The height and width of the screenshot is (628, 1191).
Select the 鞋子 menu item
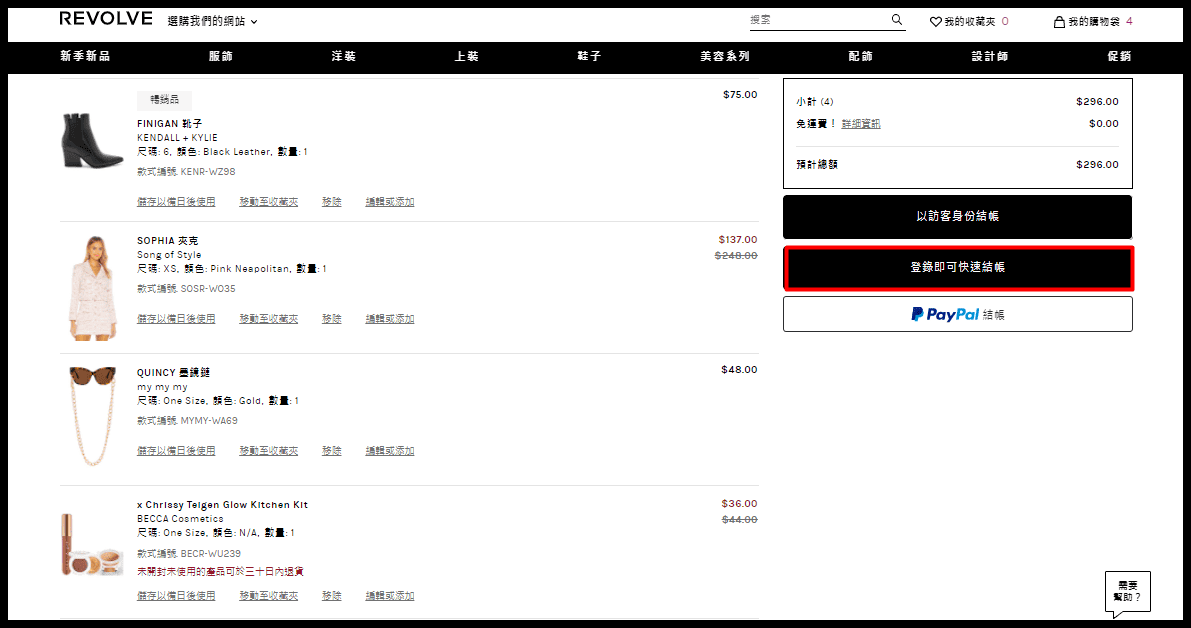tap(590, 57)
